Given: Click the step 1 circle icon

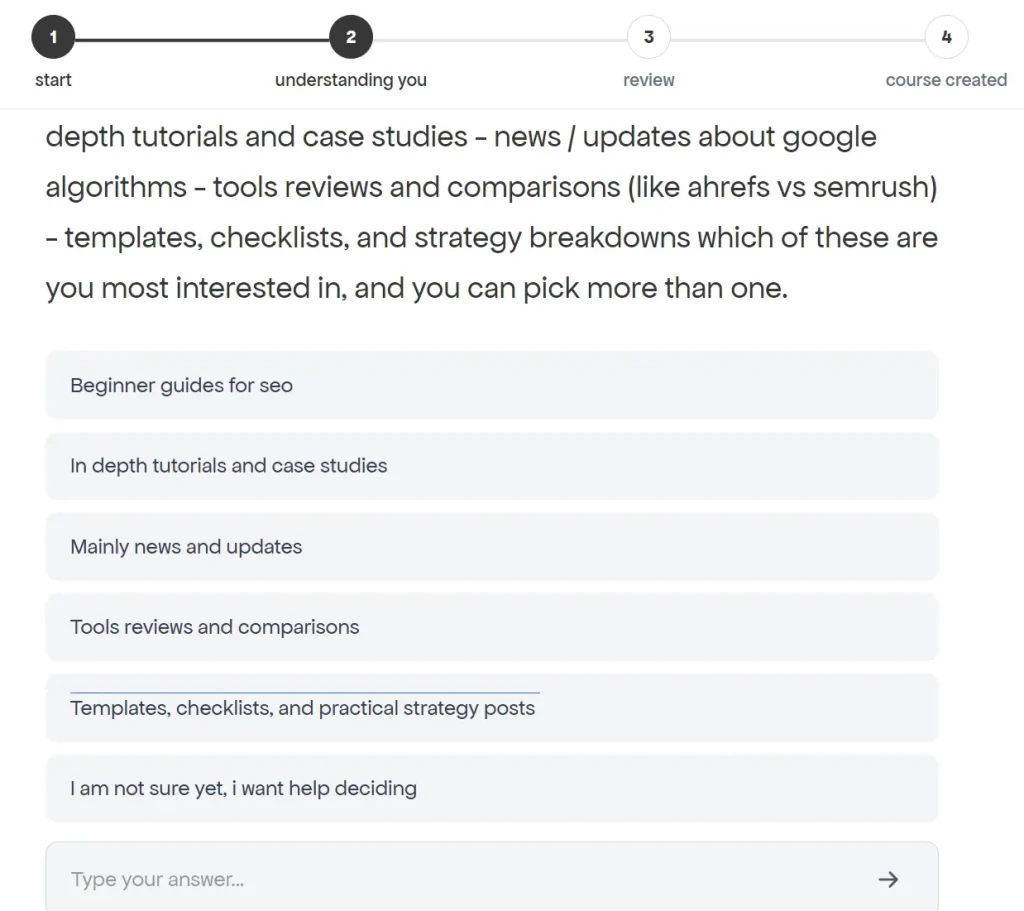Looking at the screenshot, I should click(x=53, y=39).
